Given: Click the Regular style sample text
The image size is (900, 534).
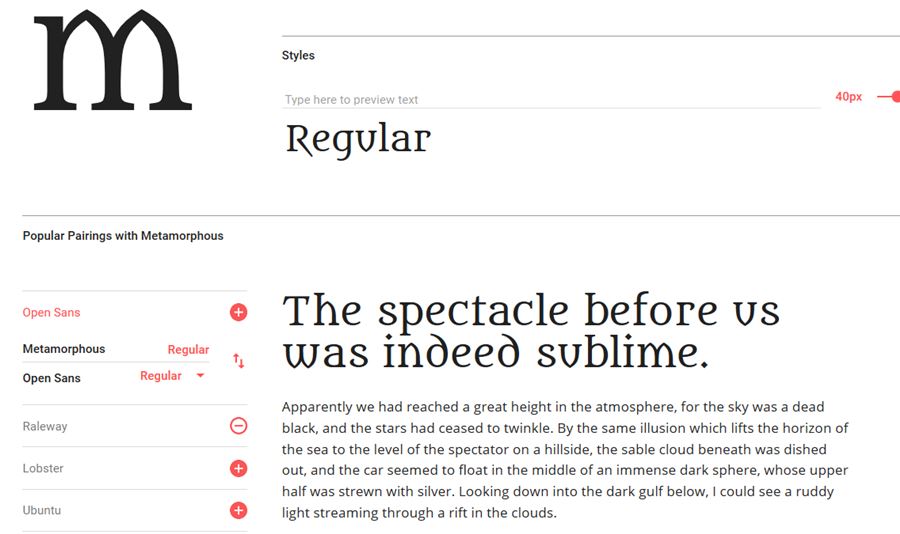Looking at the screenshot, I should (x=358, y=139).
